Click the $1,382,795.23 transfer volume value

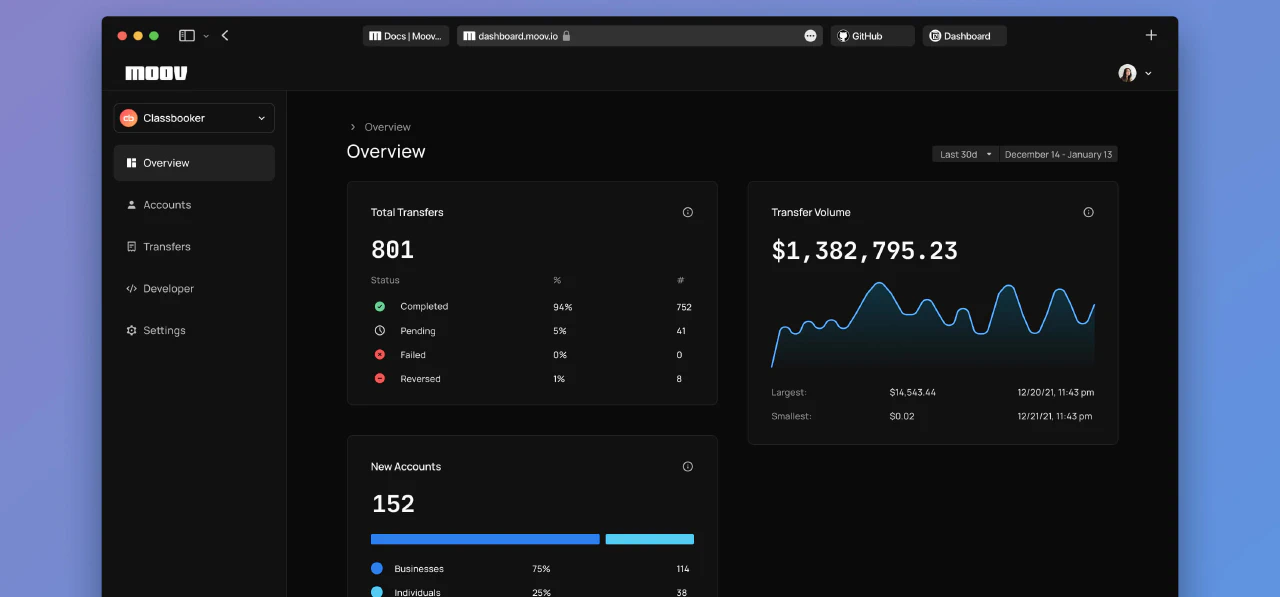tap(865, 251)
